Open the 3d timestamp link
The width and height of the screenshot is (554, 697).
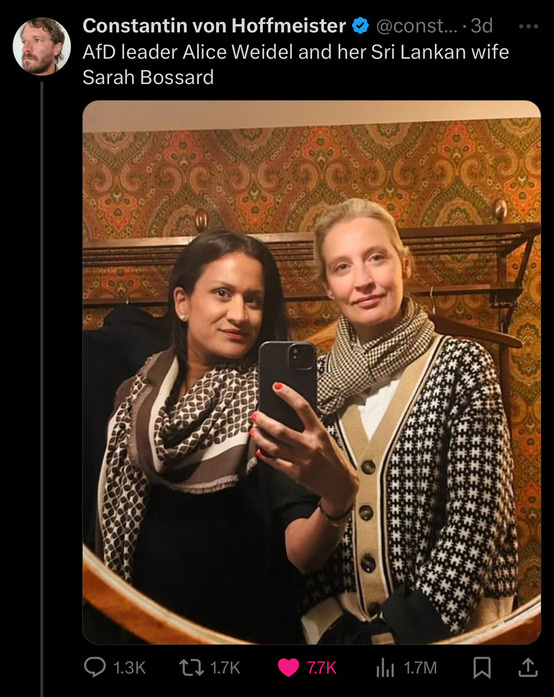(482, 26)
